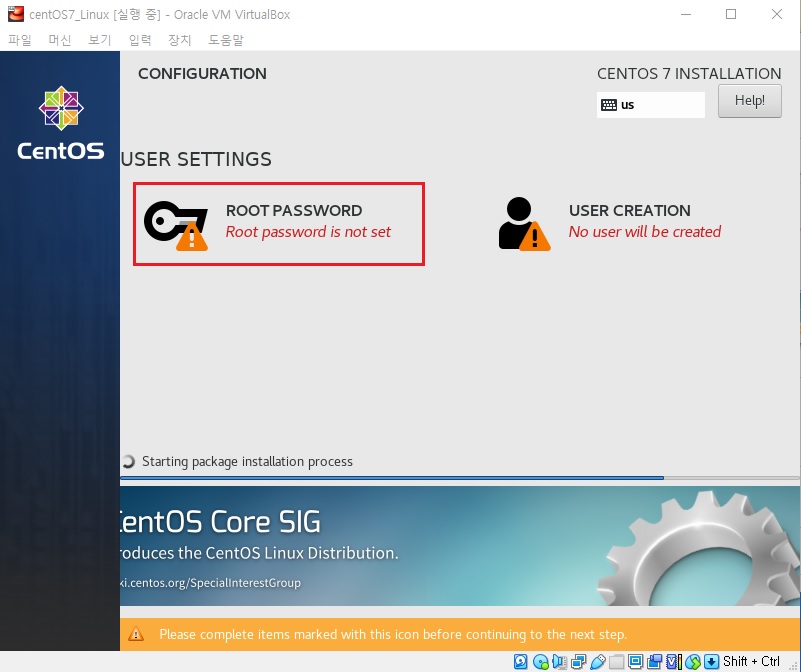The width and height of the screenshot is (801, 672).
Task: Click the hard disk activity status icon
Action: point(521,661)
